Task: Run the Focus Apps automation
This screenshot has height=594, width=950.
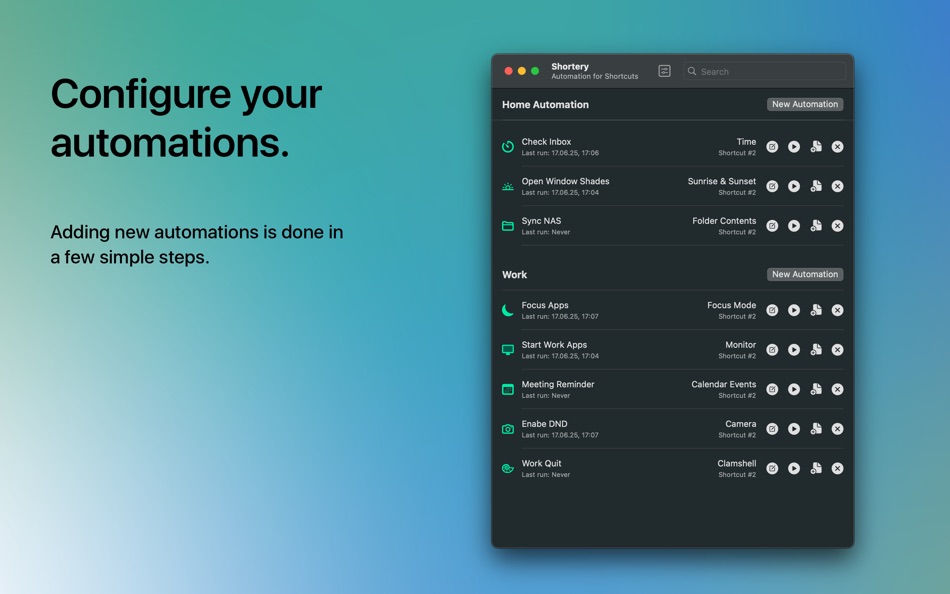Action: (x=794, y=310)
